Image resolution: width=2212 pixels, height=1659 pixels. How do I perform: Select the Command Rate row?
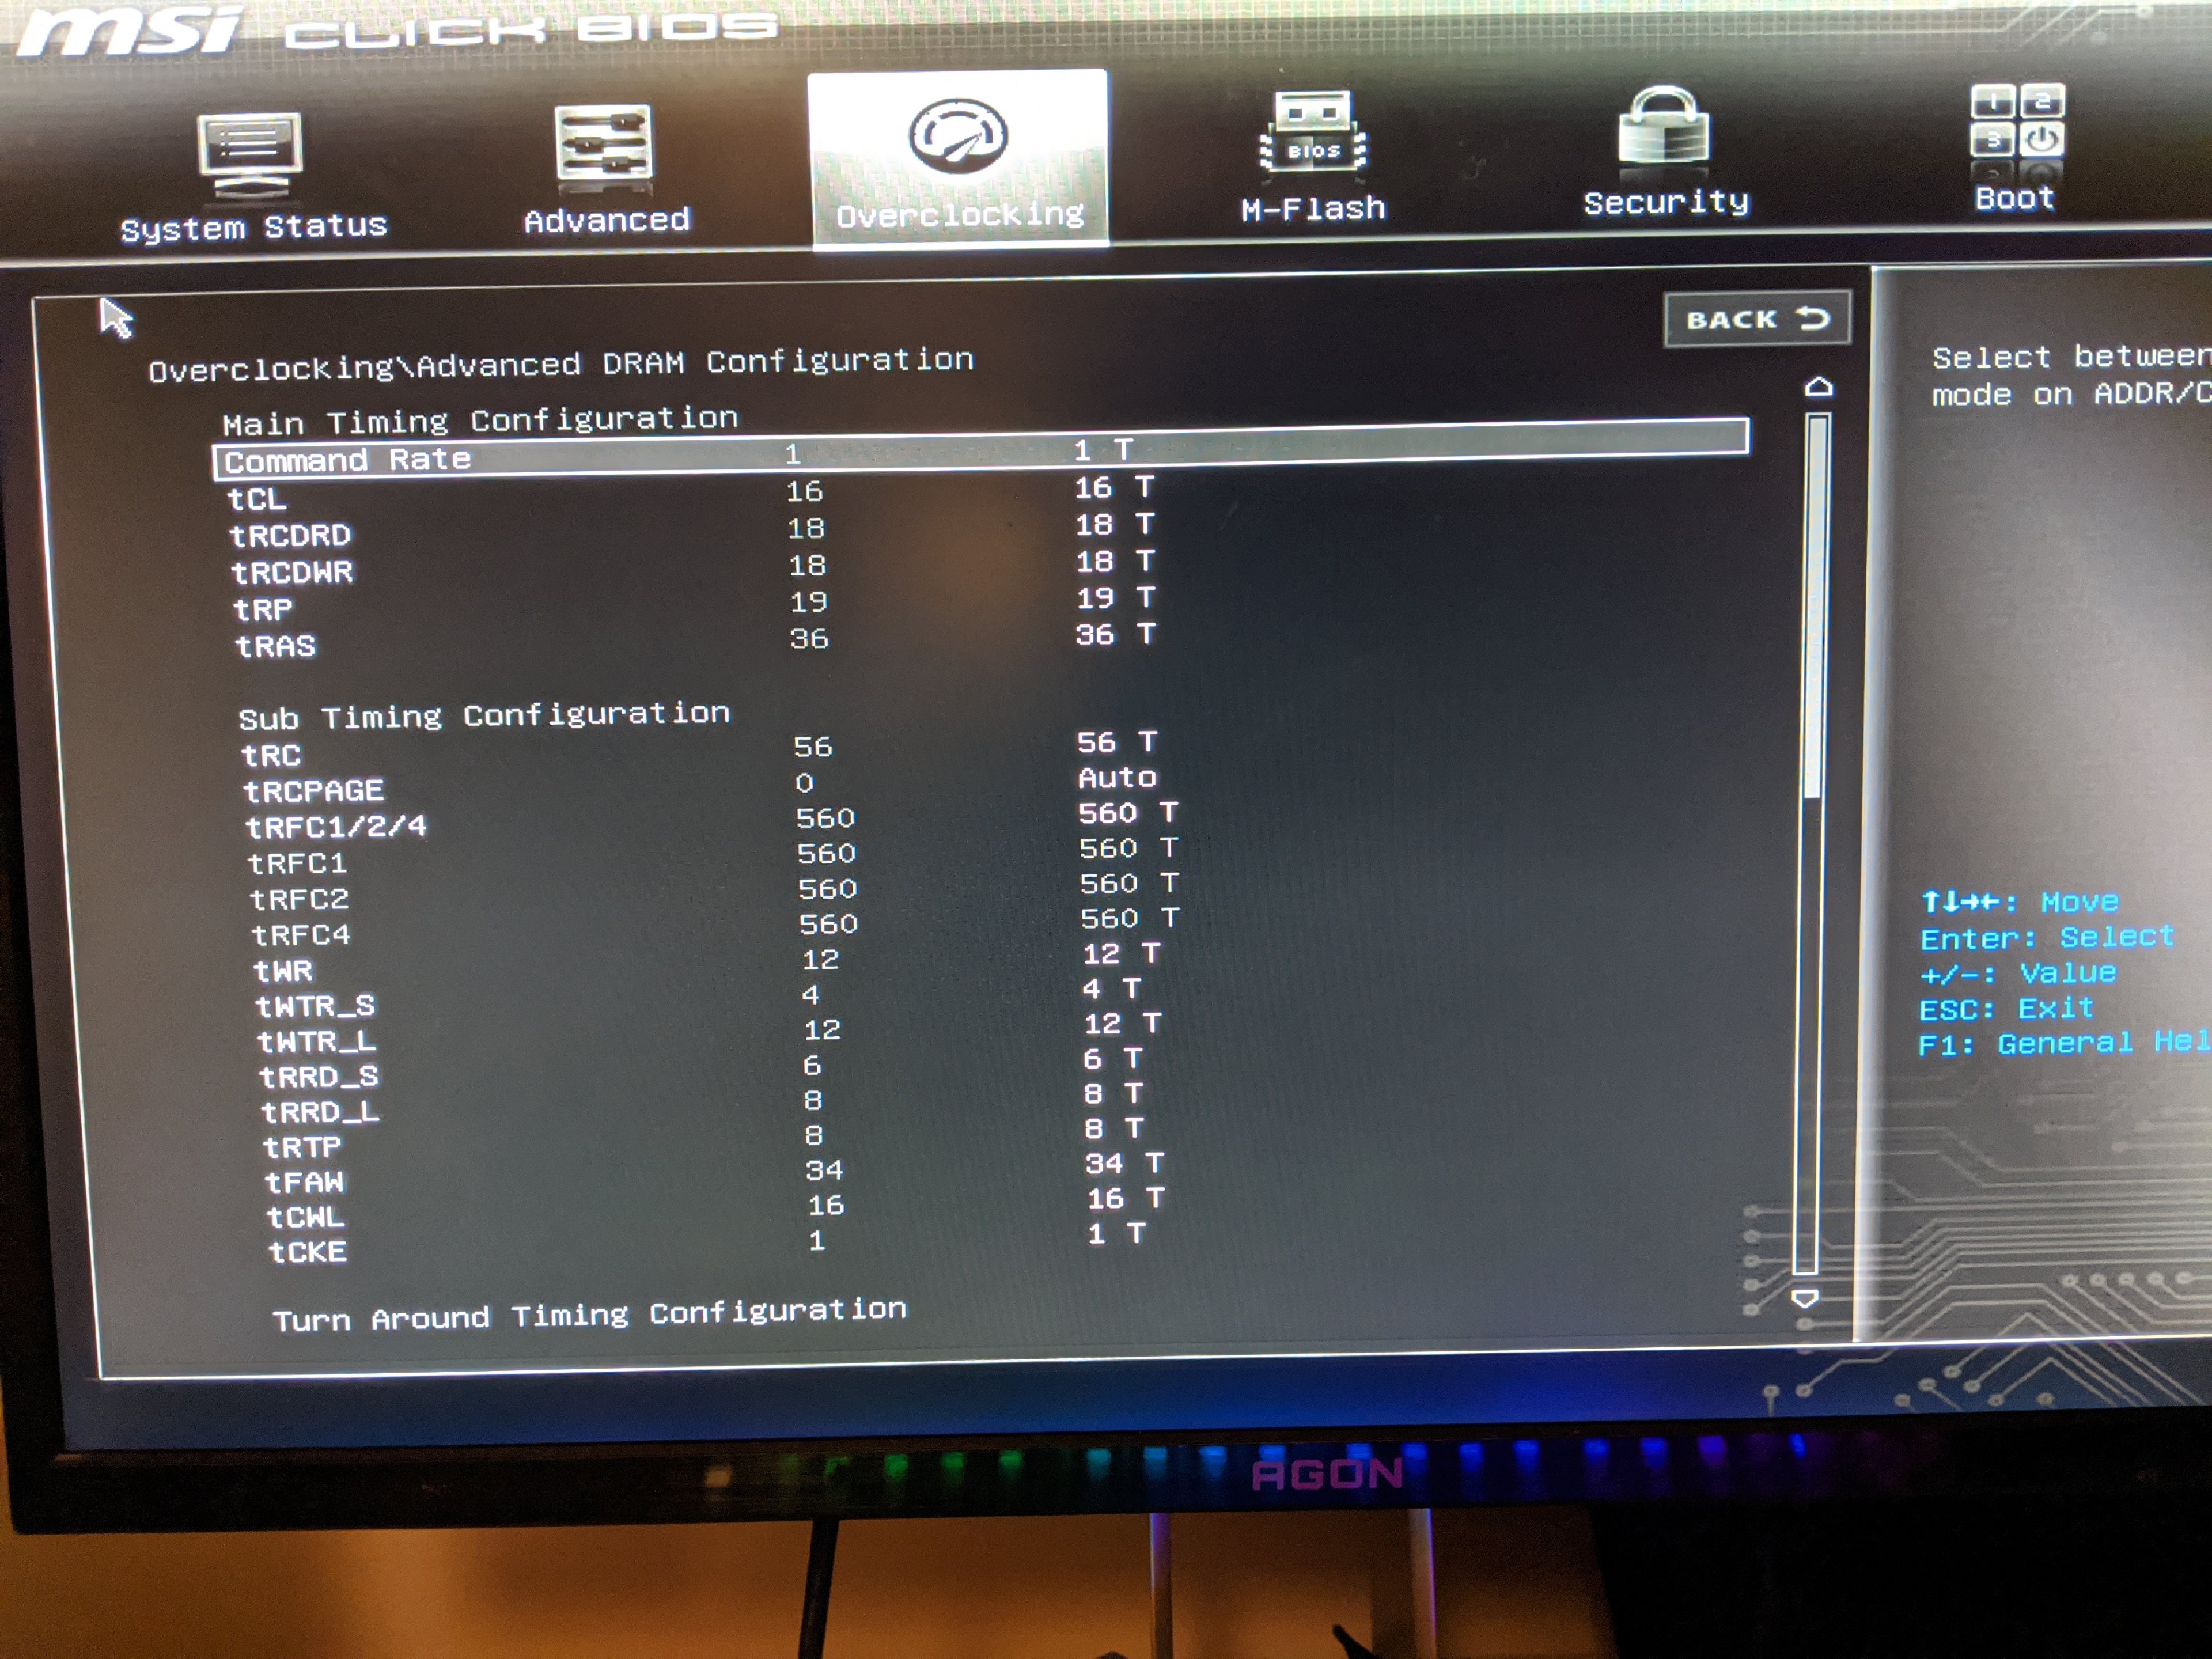[346, 460]
